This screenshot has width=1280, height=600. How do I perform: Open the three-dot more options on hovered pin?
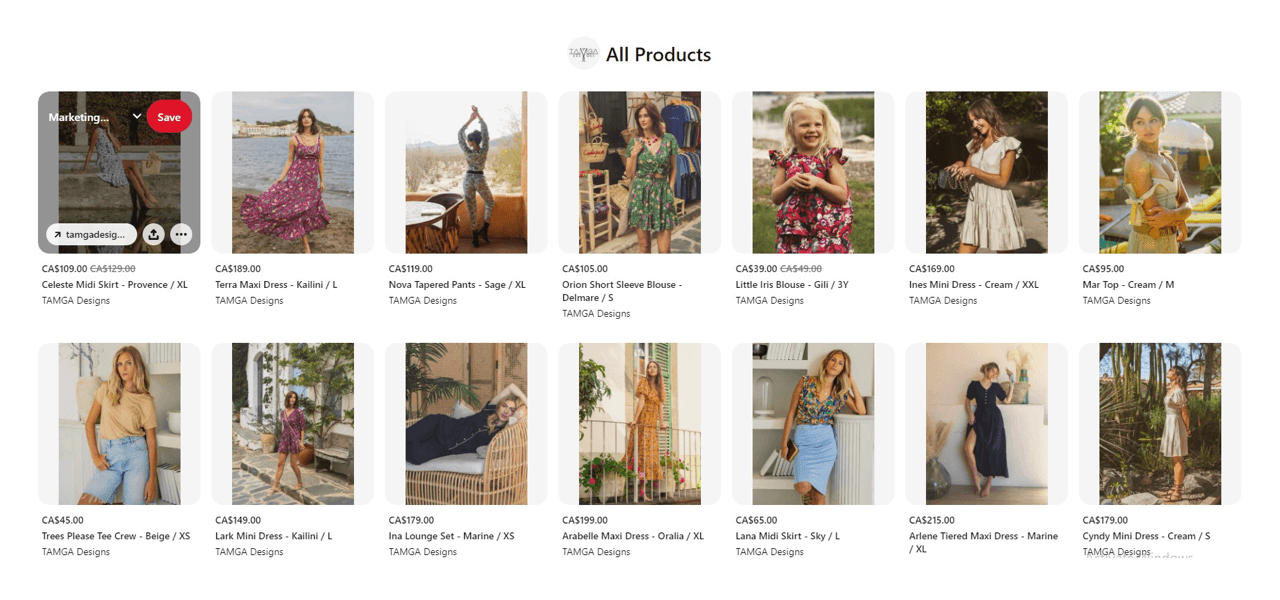pyautogui.click(x=181, y=234)
